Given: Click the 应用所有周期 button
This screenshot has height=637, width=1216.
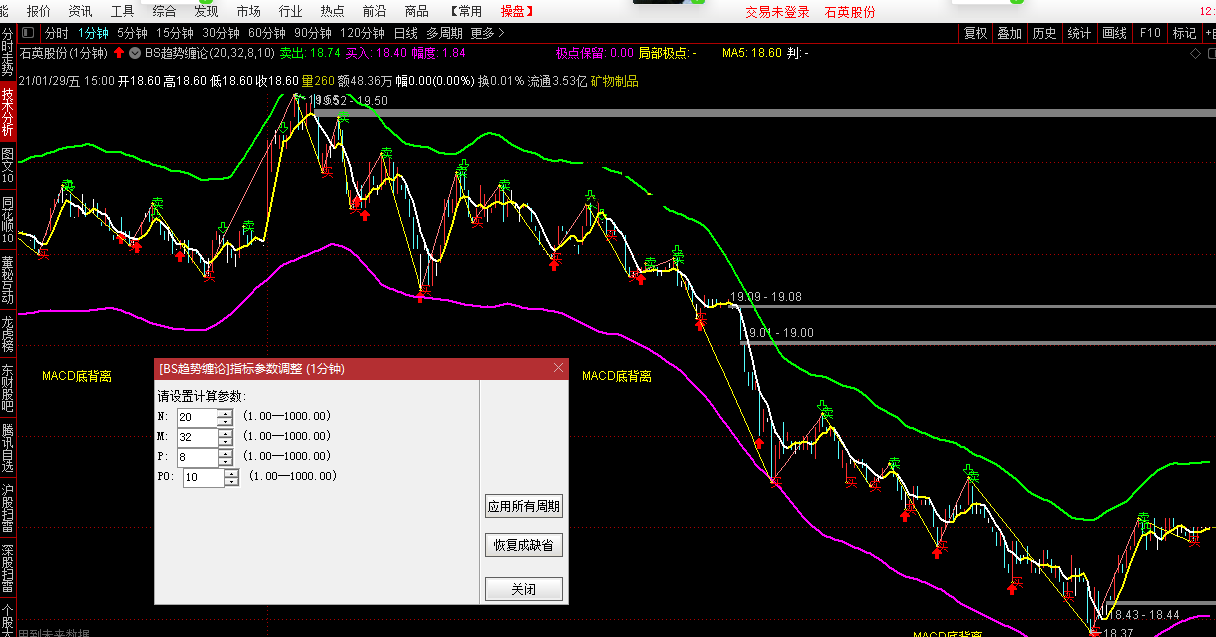Looking at the screenshot, I should click(x=524, y=506).
